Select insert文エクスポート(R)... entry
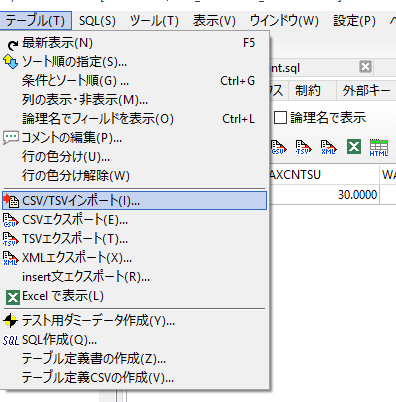396x402 pixels. 134,277
